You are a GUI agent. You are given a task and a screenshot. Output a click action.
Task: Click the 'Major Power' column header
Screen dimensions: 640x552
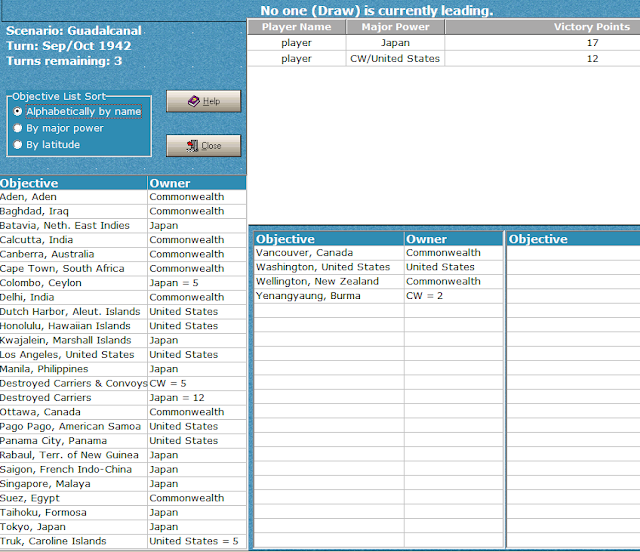point(395,27)
